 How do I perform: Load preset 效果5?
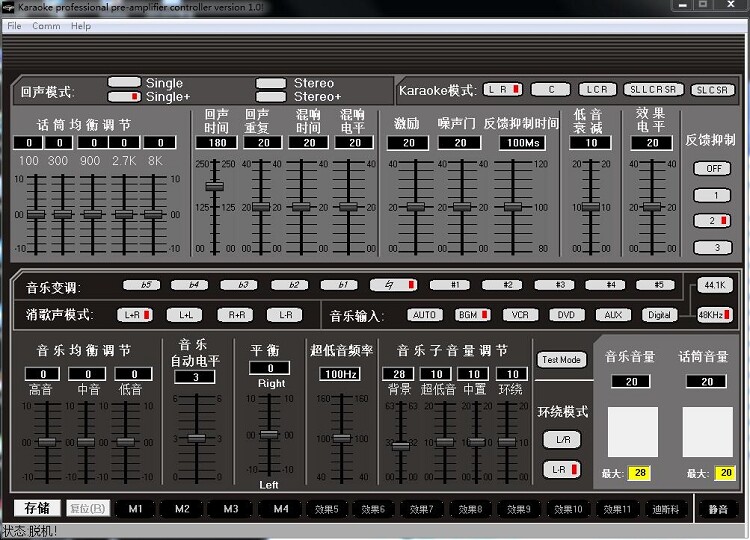tap(327, 509)
